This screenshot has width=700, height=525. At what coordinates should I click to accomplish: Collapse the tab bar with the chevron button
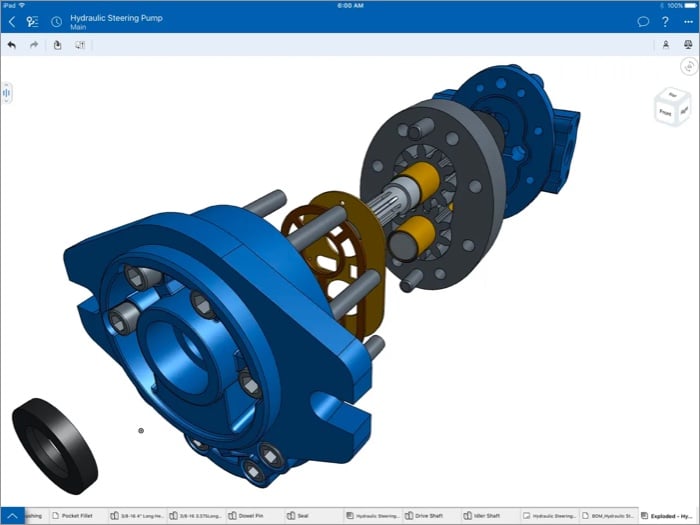[12, 516]
